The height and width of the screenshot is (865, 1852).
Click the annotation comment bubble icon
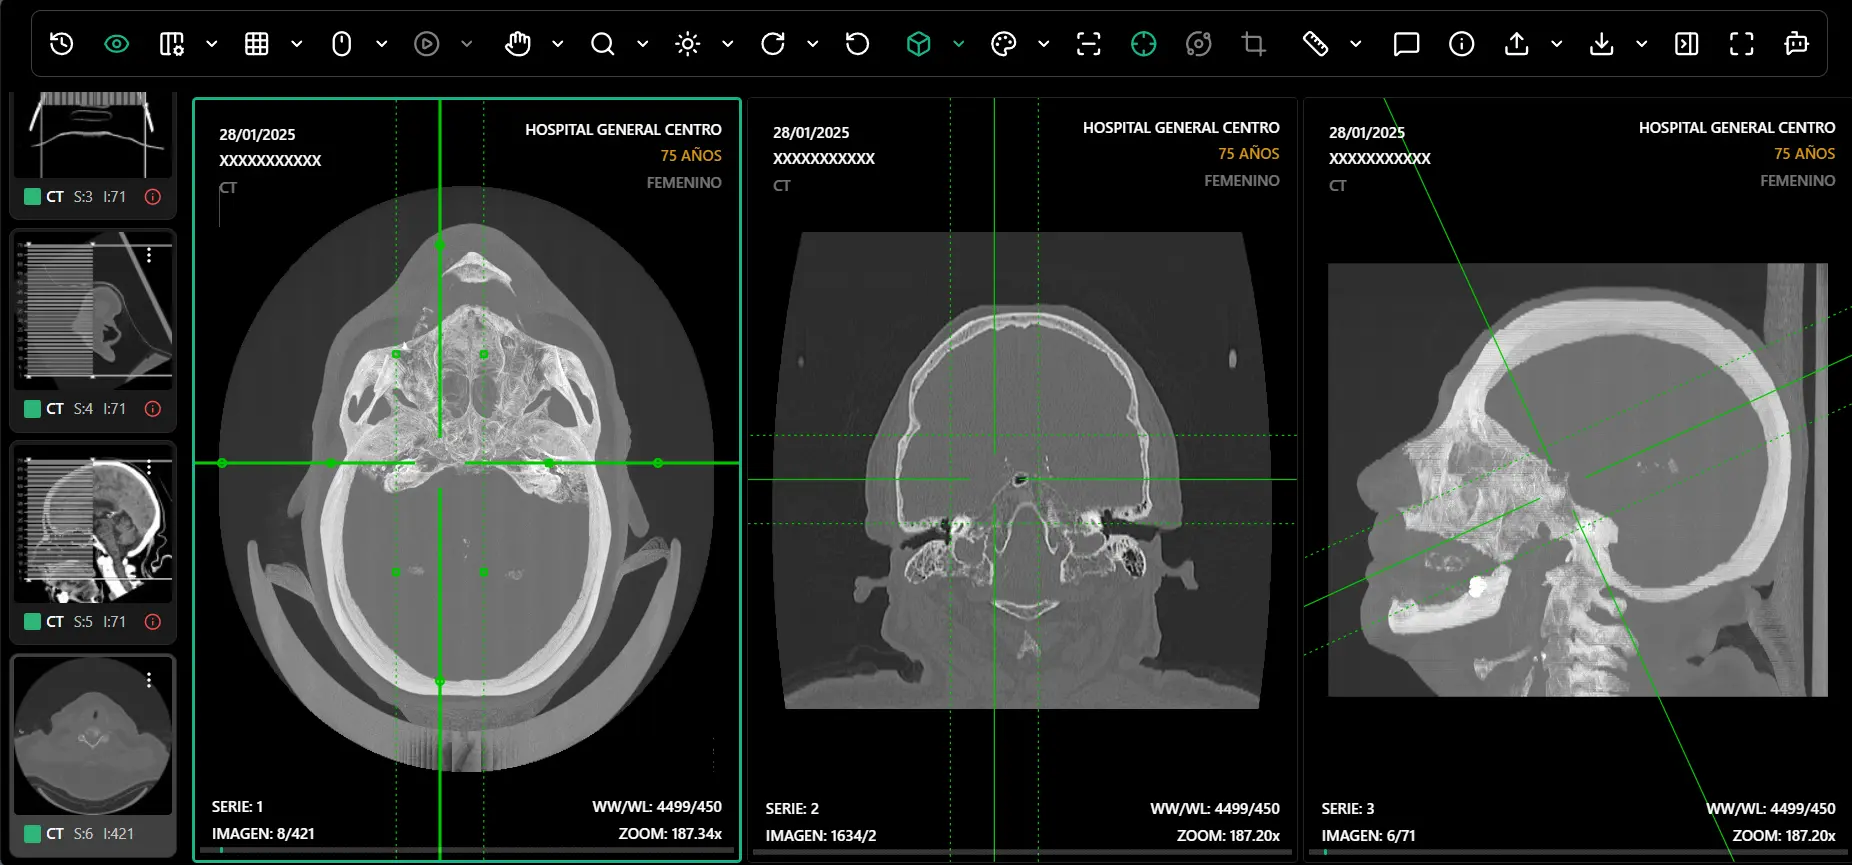[x=1406, y=44]
